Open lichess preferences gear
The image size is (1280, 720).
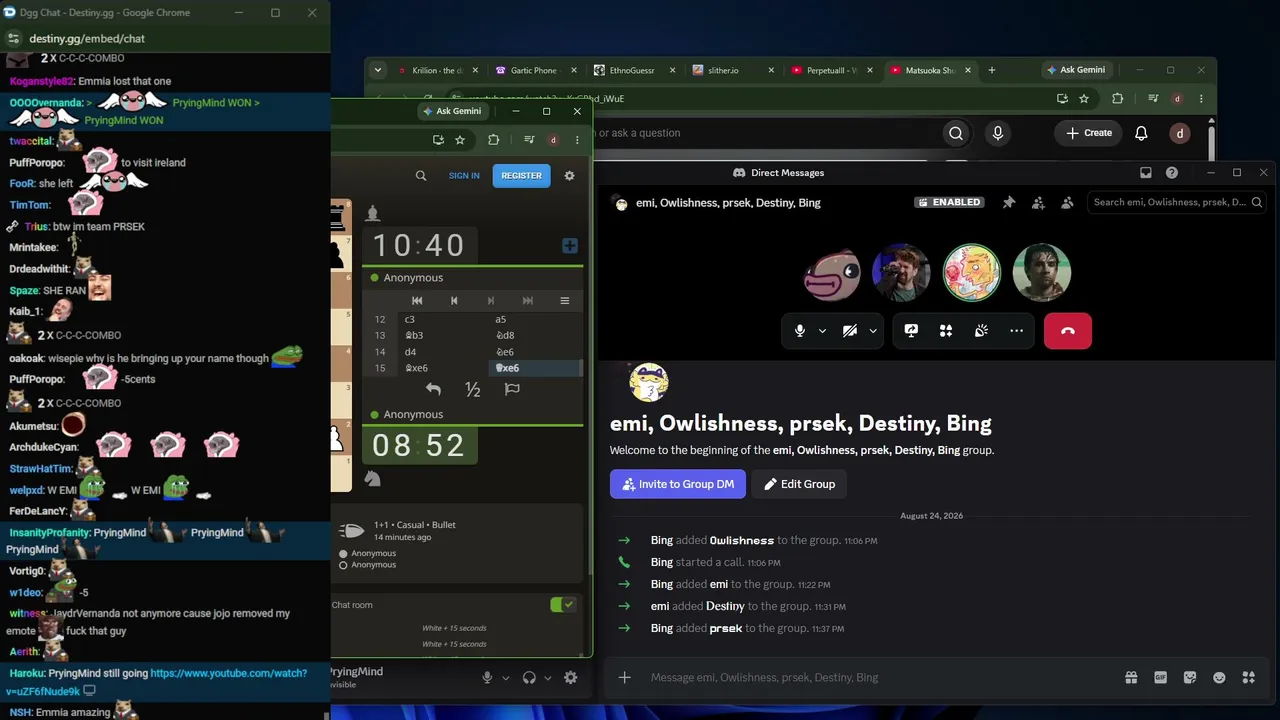point(569,175)
